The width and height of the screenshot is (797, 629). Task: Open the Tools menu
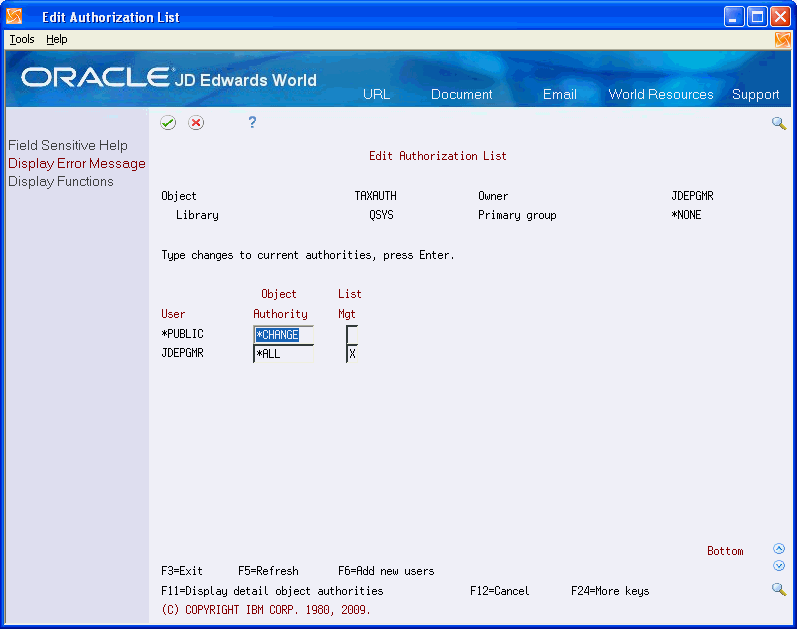click(22, 39)
